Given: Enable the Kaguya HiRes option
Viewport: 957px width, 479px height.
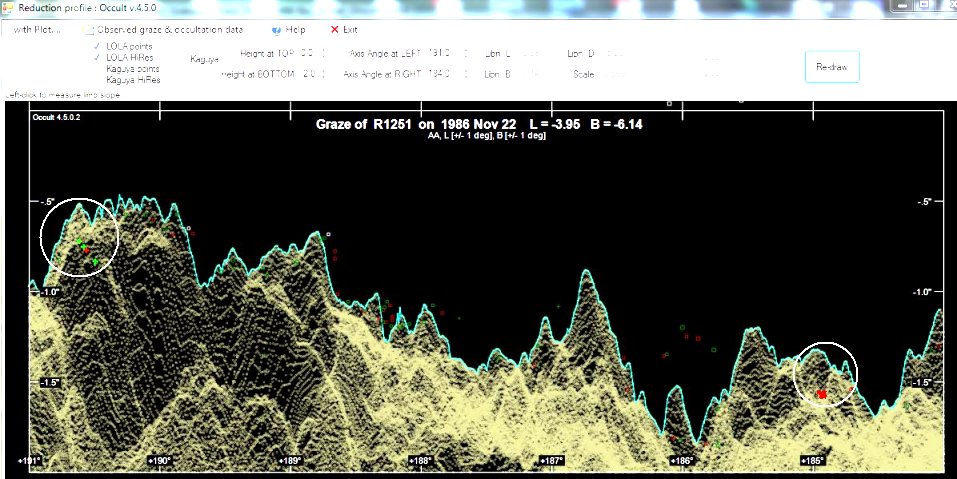Looking at the screenshot, I should [132, 80].
